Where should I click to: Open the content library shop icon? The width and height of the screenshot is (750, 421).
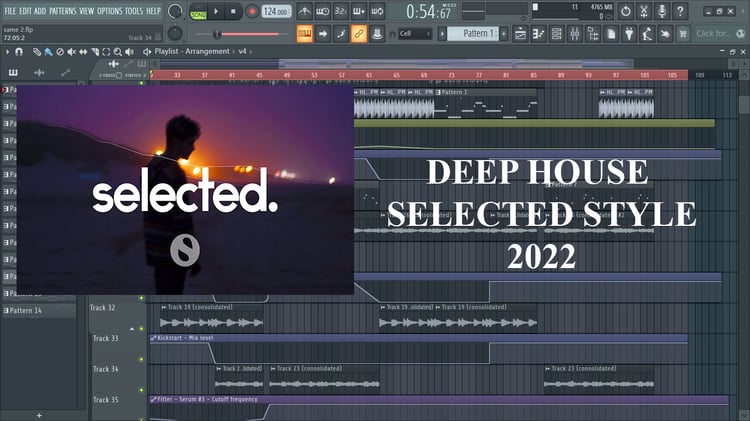click(683, 34)
